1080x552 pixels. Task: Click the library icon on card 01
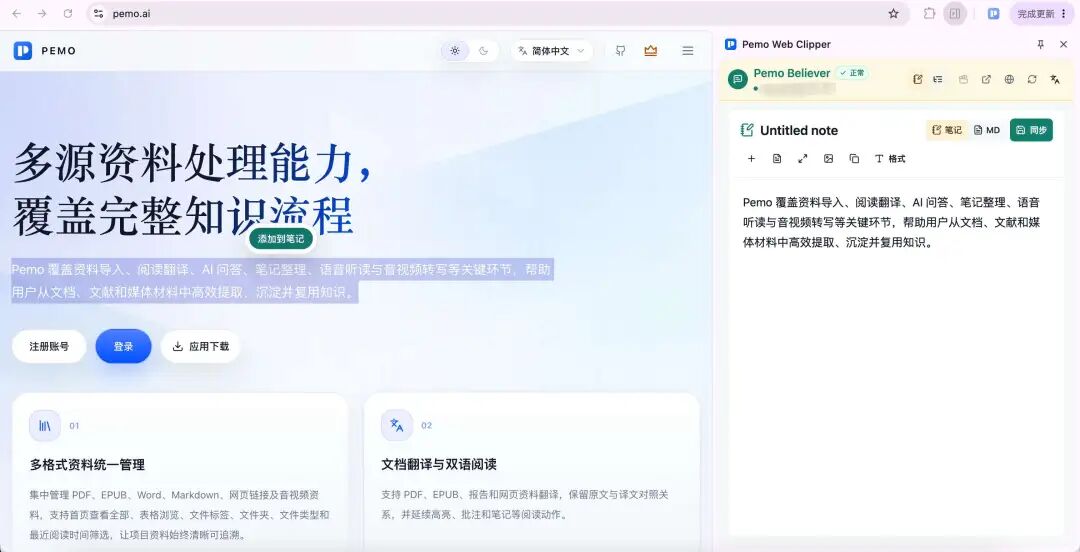[x=45, y=426]
